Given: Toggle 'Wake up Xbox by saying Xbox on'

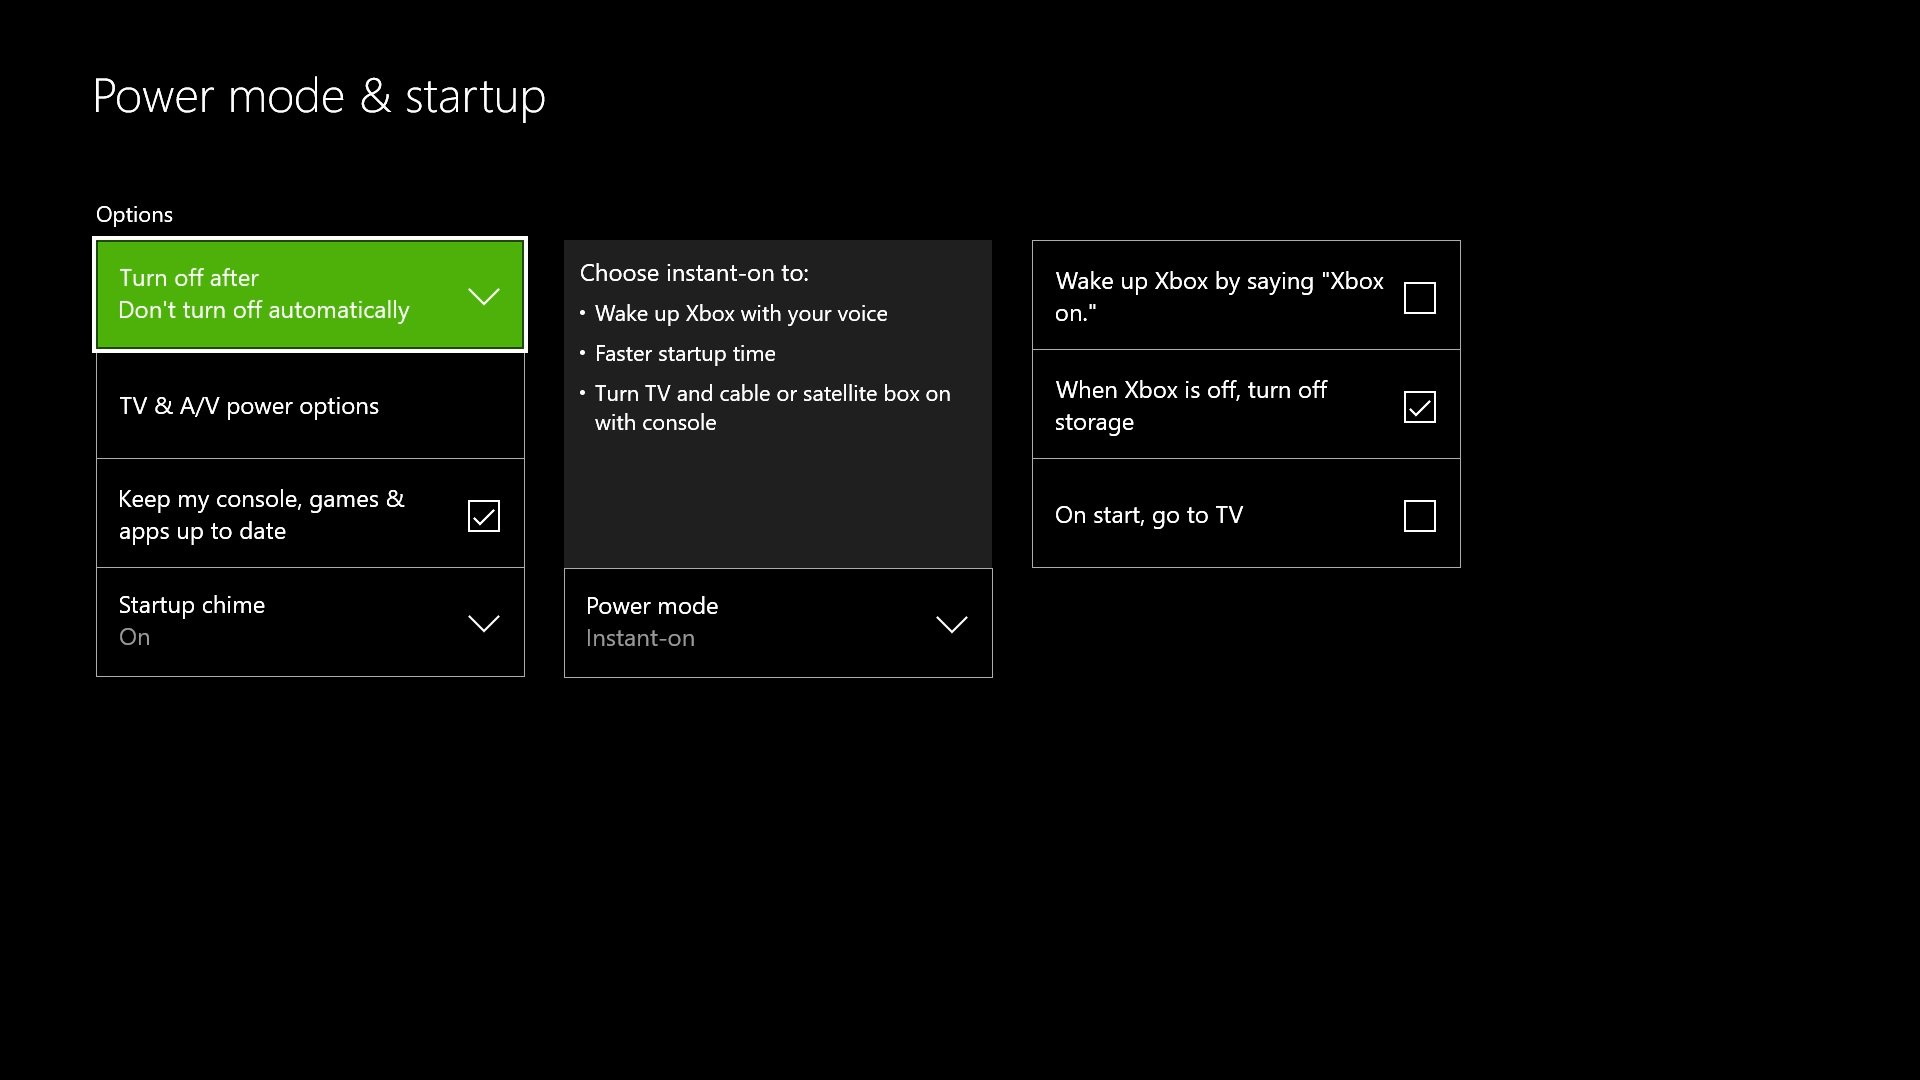Looking at the screenshot, I should pyautogui.click(x=1419, y=297).
